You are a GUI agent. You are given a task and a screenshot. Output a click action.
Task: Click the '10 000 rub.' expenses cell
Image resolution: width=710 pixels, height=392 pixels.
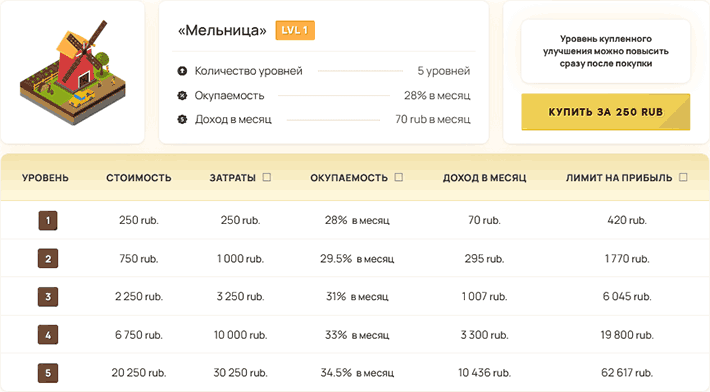coord(240,335)
